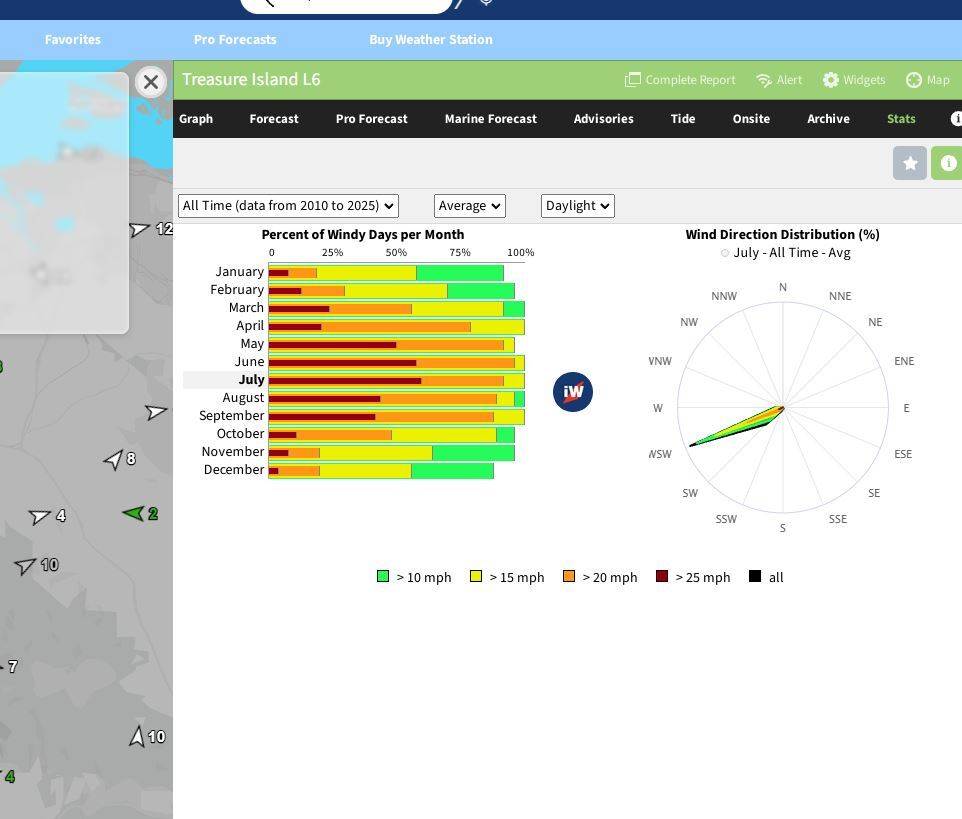
Task: Click the Map compass icon
Action: coord(914,80)
